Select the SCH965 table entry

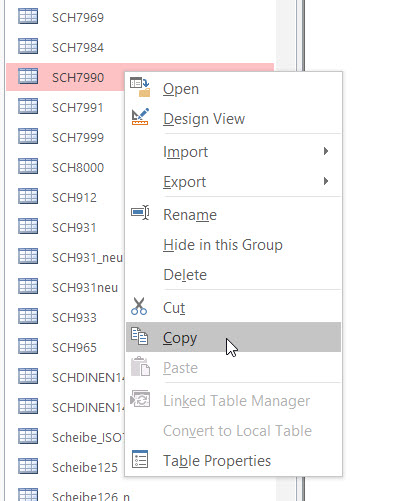pos(65,347)
